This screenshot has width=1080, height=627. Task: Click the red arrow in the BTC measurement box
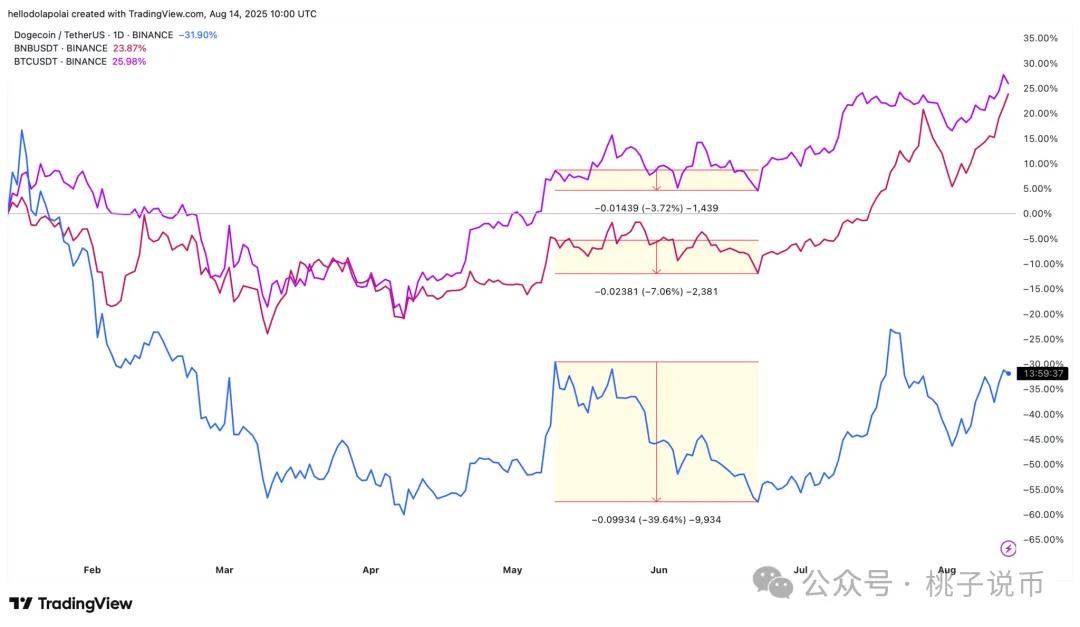pyautogui.click(x=657, y=180)
